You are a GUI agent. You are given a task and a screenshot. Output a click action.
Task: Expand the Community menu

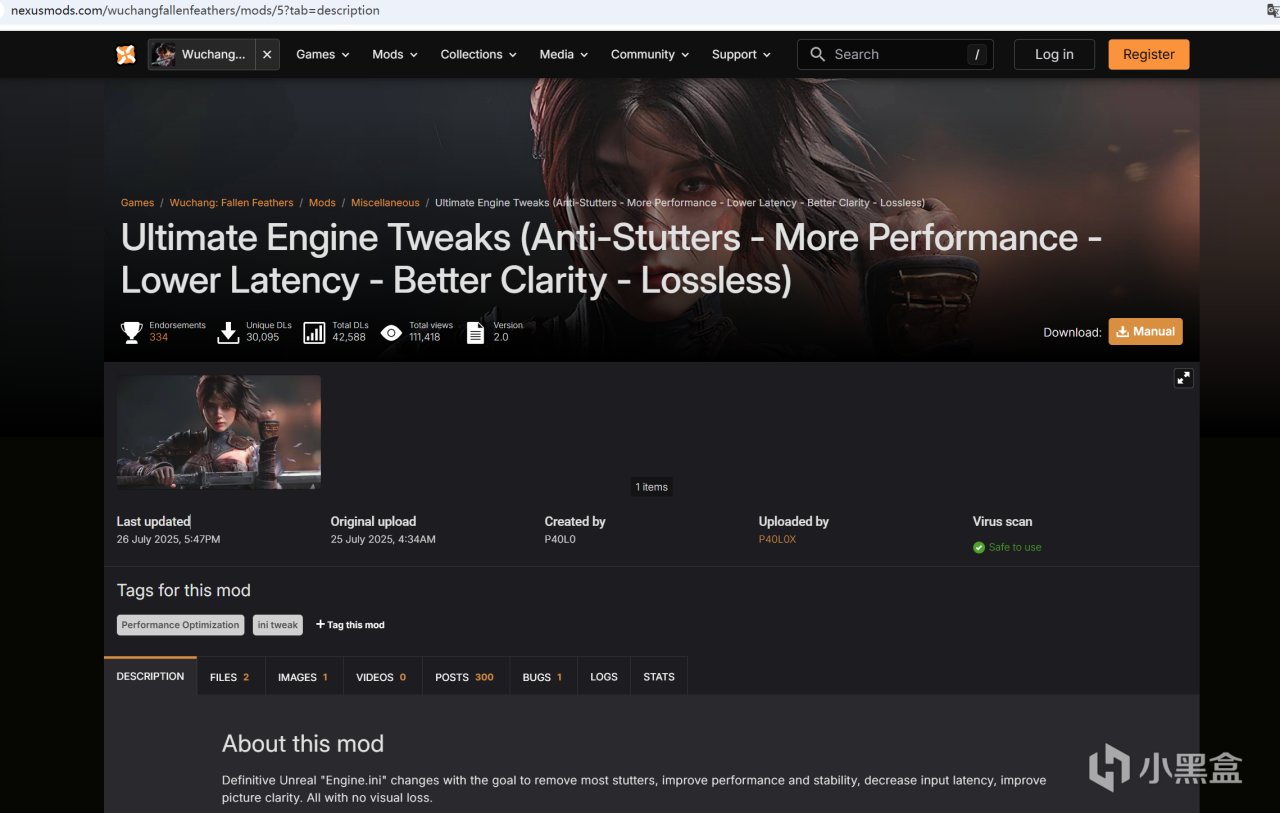click(x=650, y=55)
